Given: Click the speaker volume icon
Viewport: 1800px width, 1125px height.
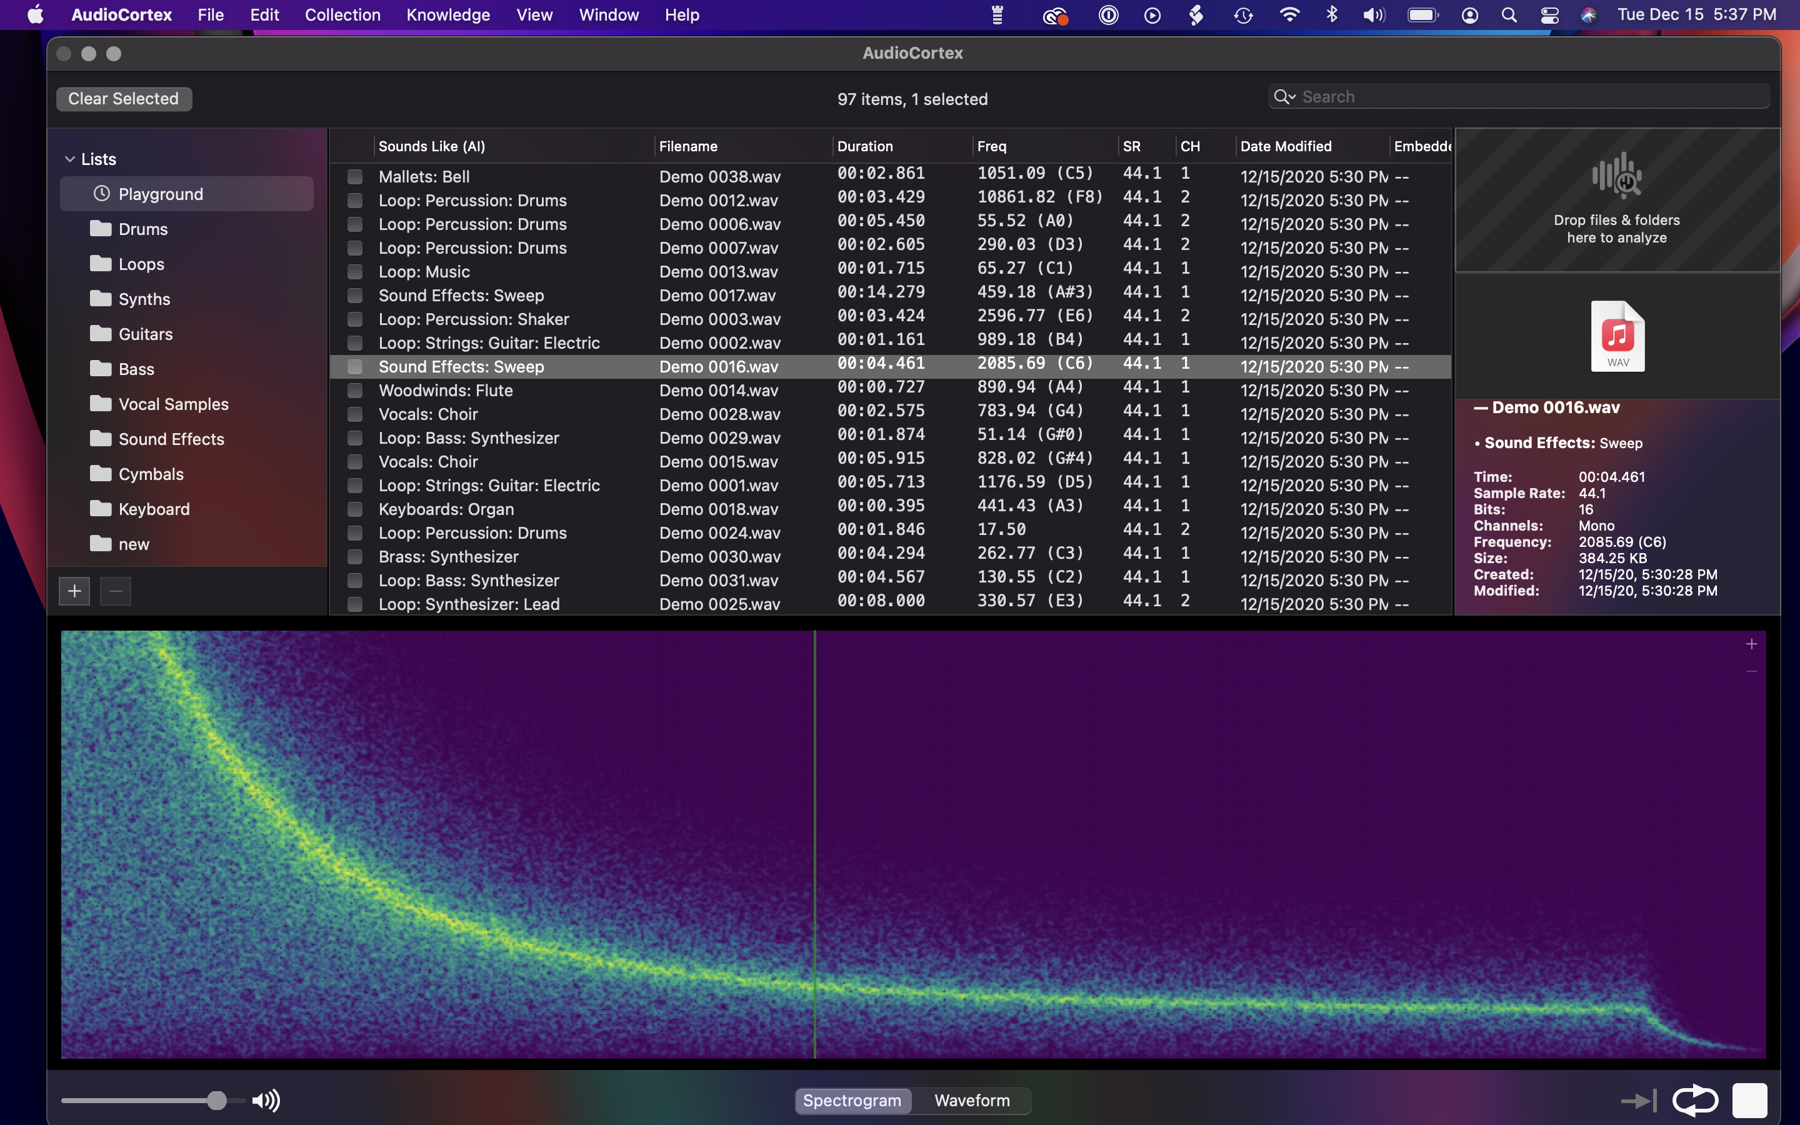Looking at the screenshot, I should point(266,1101).
